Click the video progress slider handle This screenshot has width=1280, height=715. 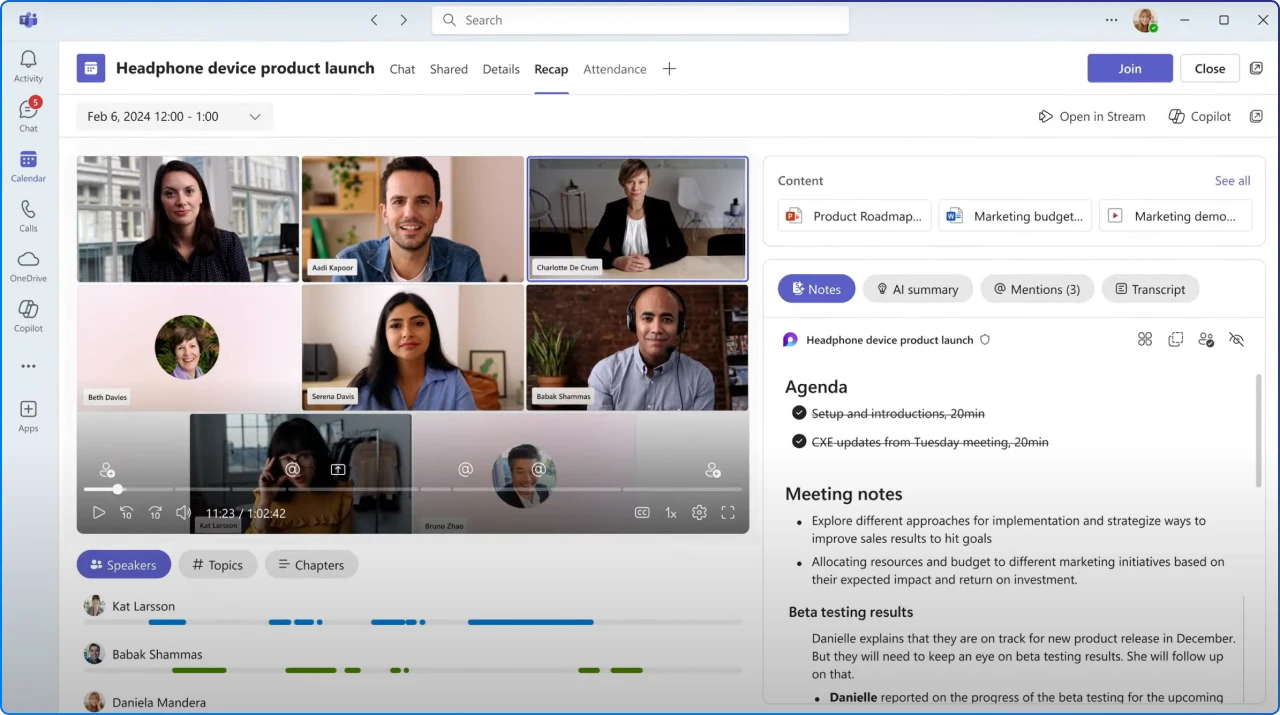tap(118, 489)
